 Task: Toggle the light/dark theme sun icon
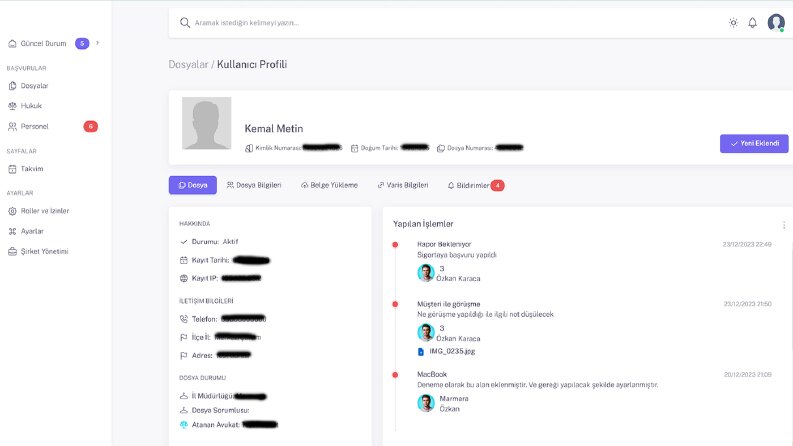(733, 23)
